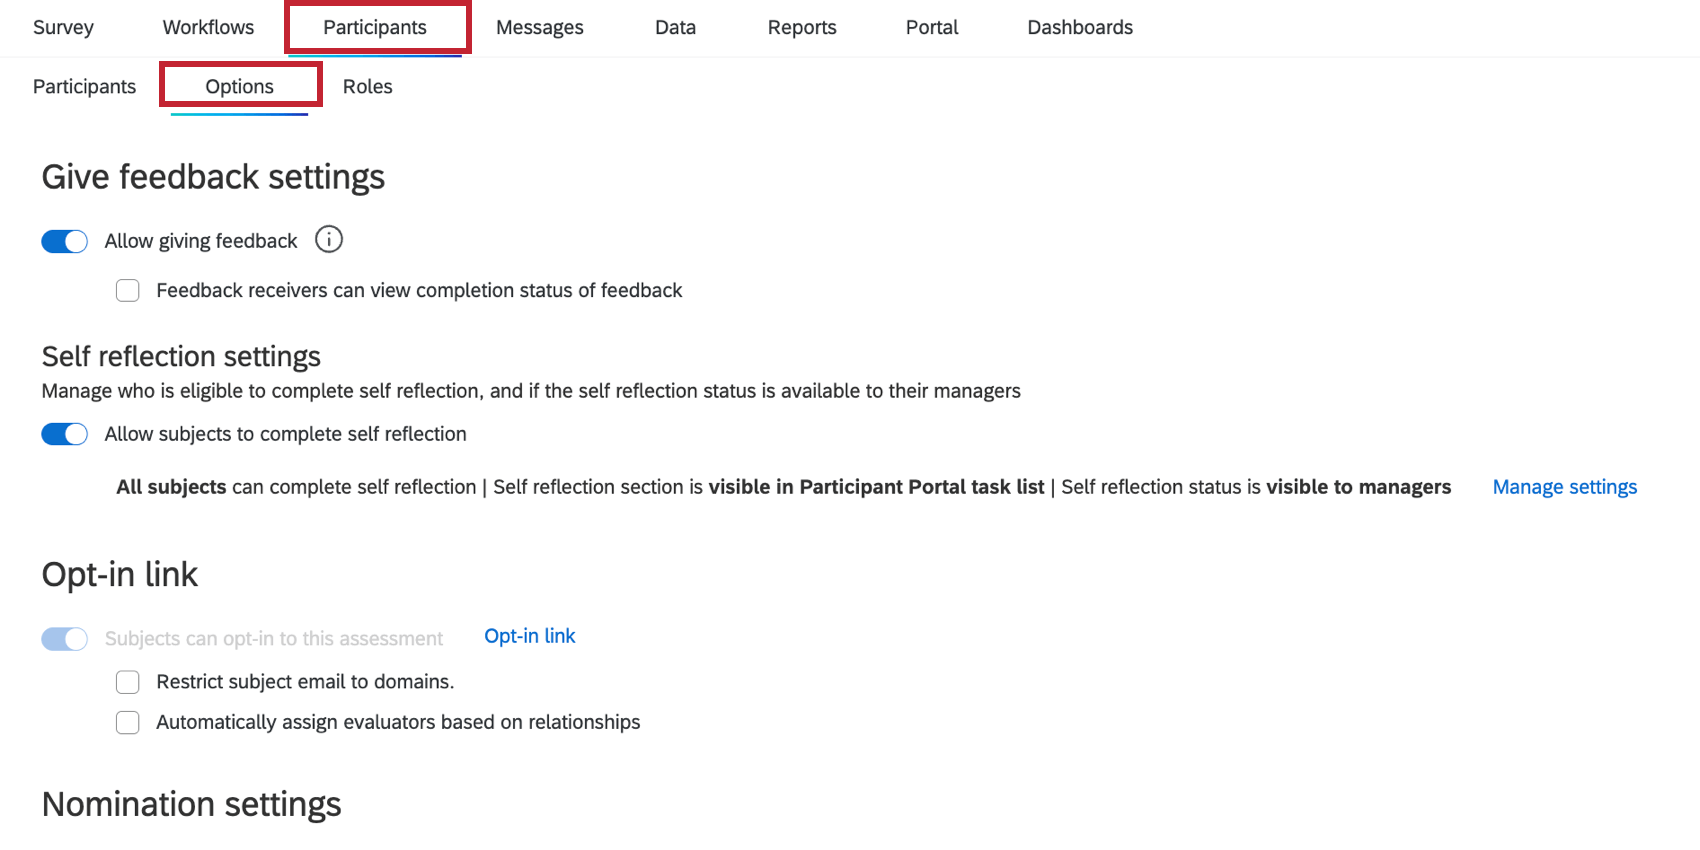
Task: Click the info icon beside Allow giving feedback
Action: pyautogui.click(x=329, y=240)
